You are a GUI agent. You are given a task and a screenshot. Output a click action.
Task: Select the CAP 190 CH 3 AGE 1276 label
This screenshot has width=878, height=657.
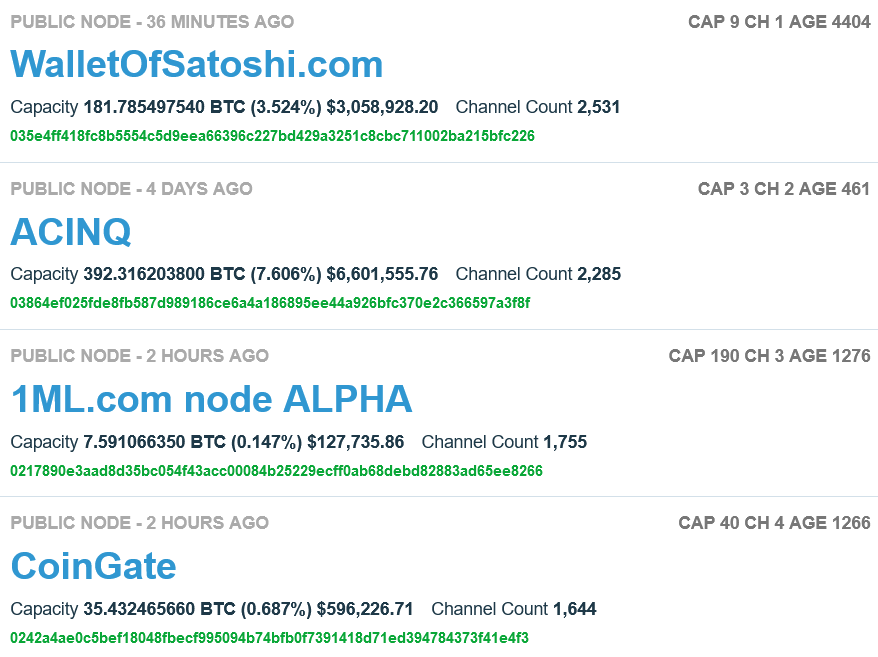(x=769, y=356)
